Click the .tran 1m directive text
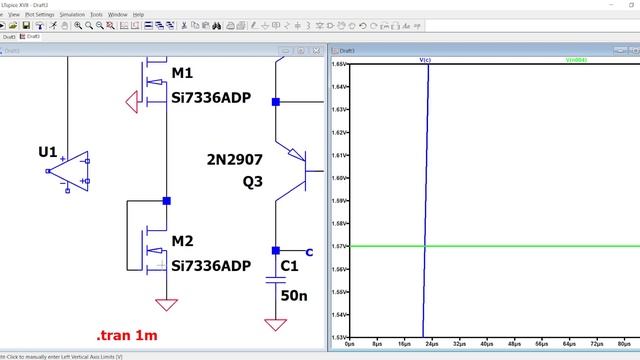Image resolution: width=640 pixels, height=360 pixels. (x=127, y=336)
